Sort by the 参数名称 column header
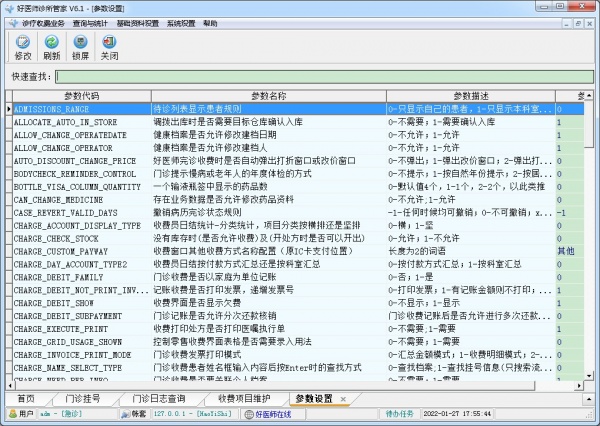This screenshot has height=426, width=600. (x=267, y=96)
